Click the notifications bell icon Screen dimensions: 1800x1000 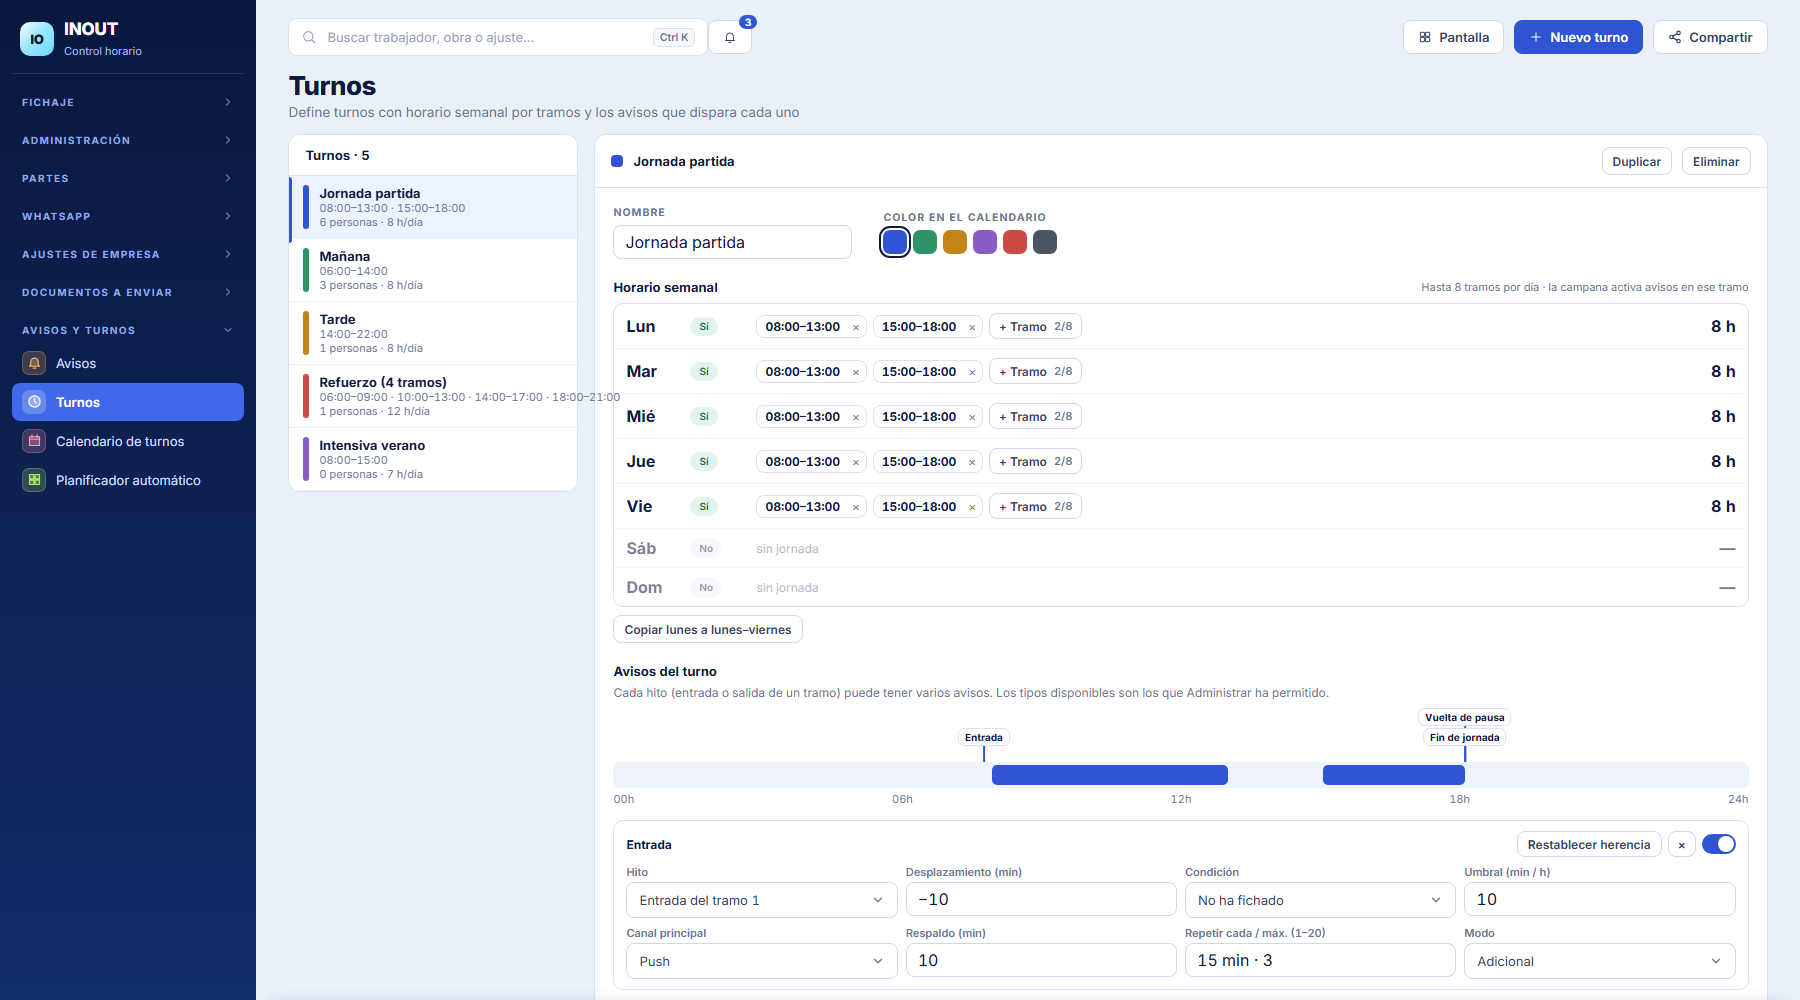[x=730, y=37]
